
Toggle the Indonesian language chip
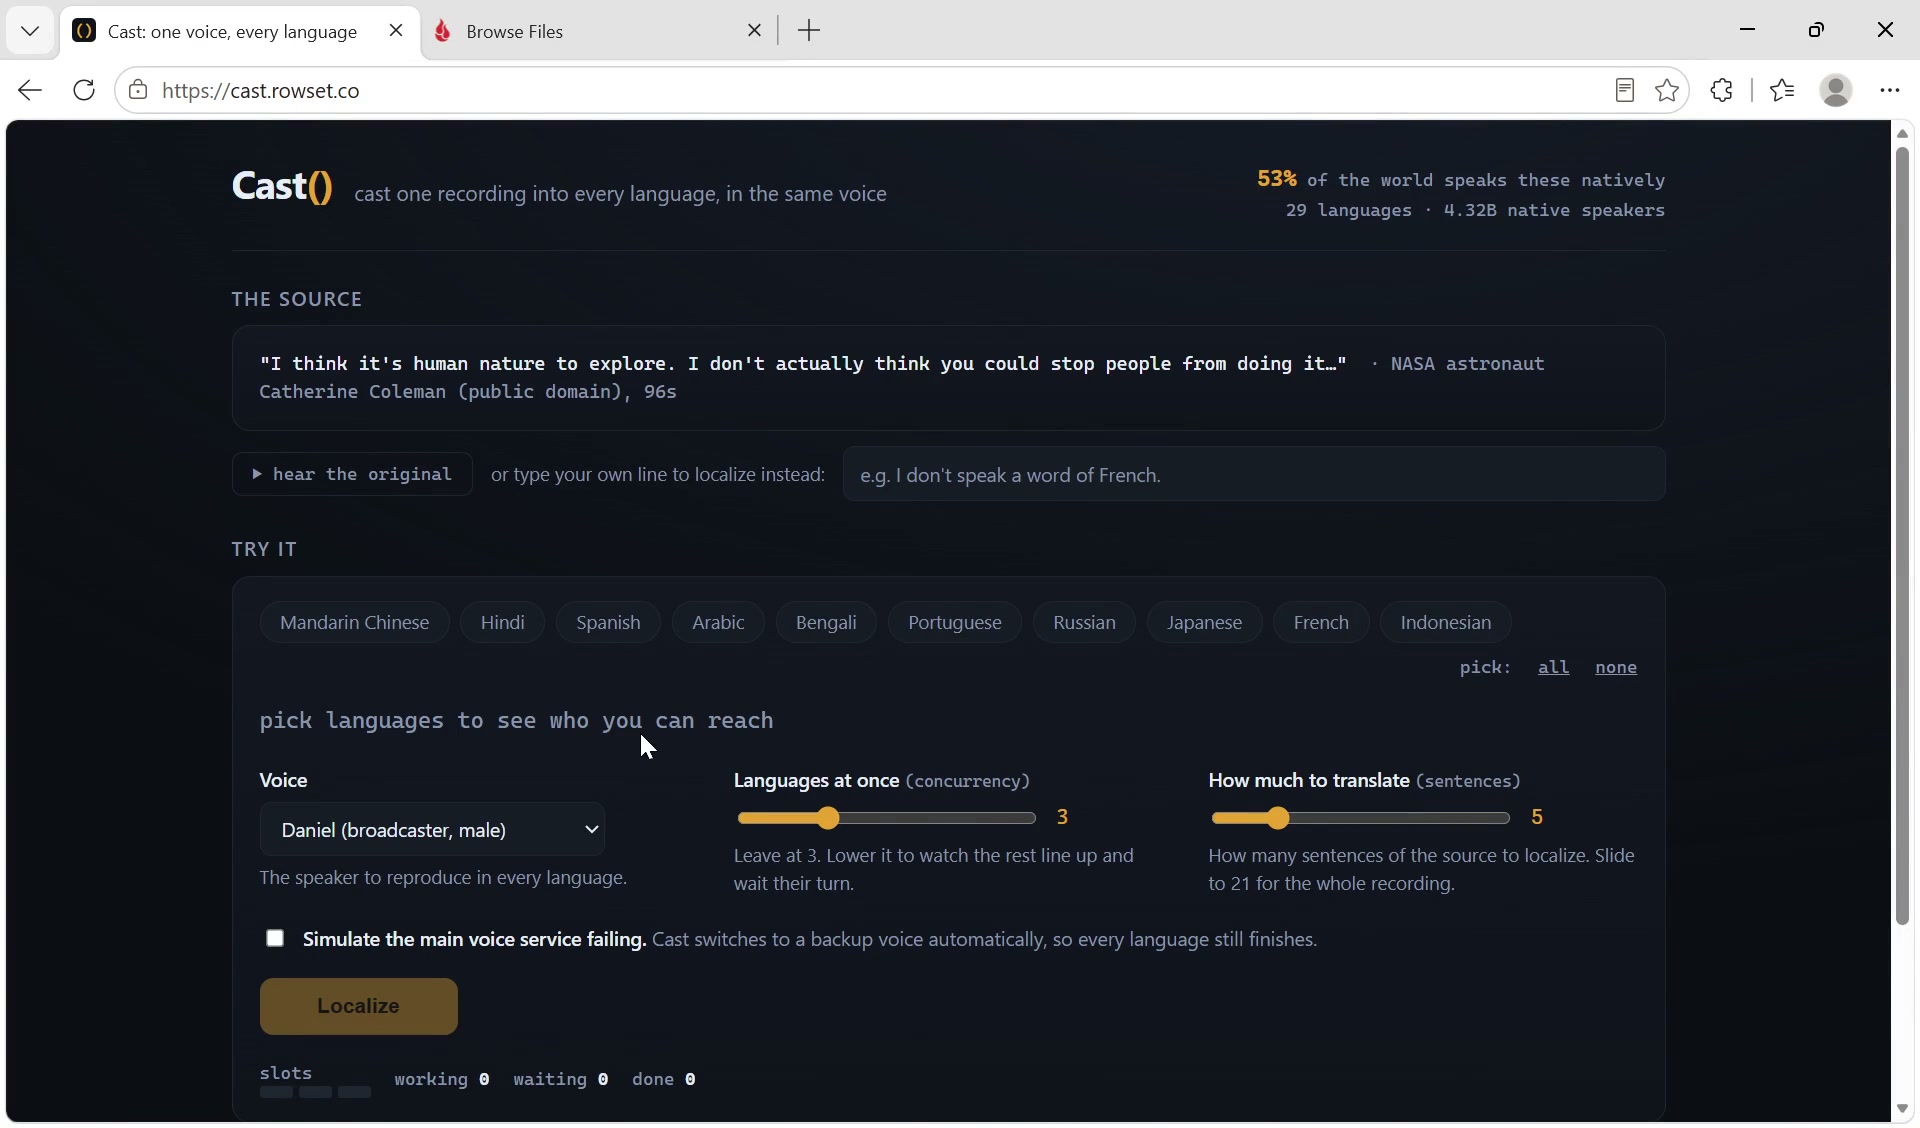coord(1446,623)
